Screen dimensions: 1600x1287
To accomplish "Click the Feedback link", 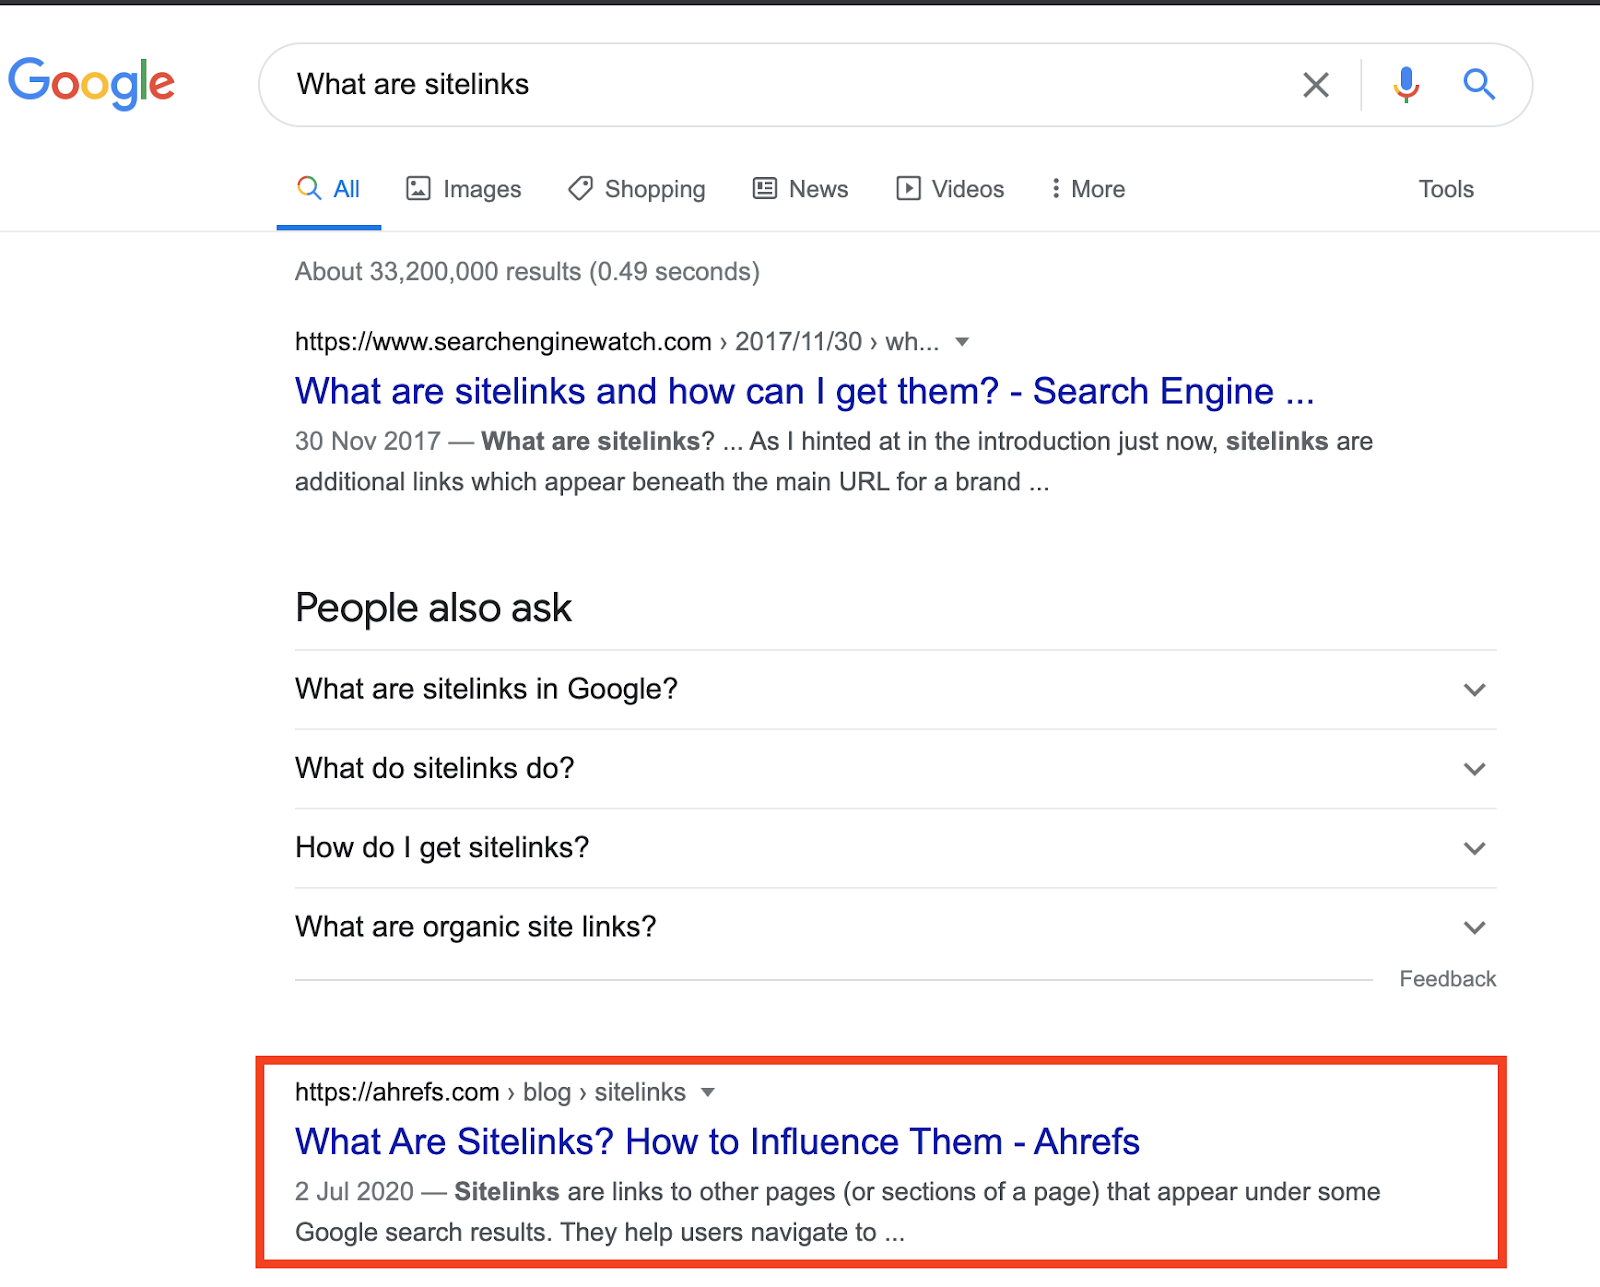I will (1447, 979).
